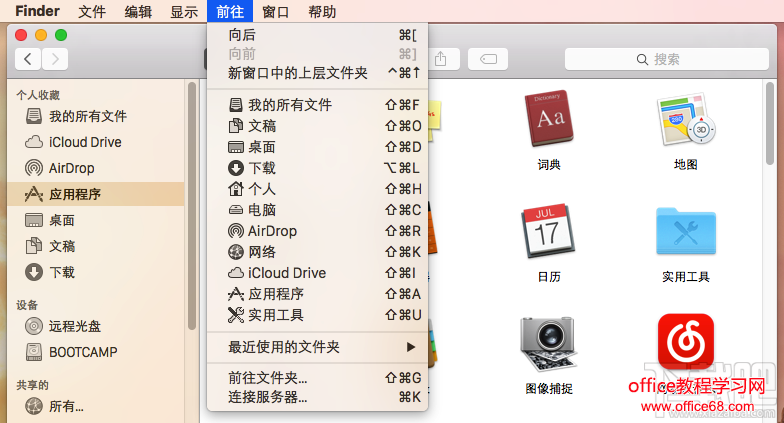Click the forward navigation arrow button

pos(55,59)
